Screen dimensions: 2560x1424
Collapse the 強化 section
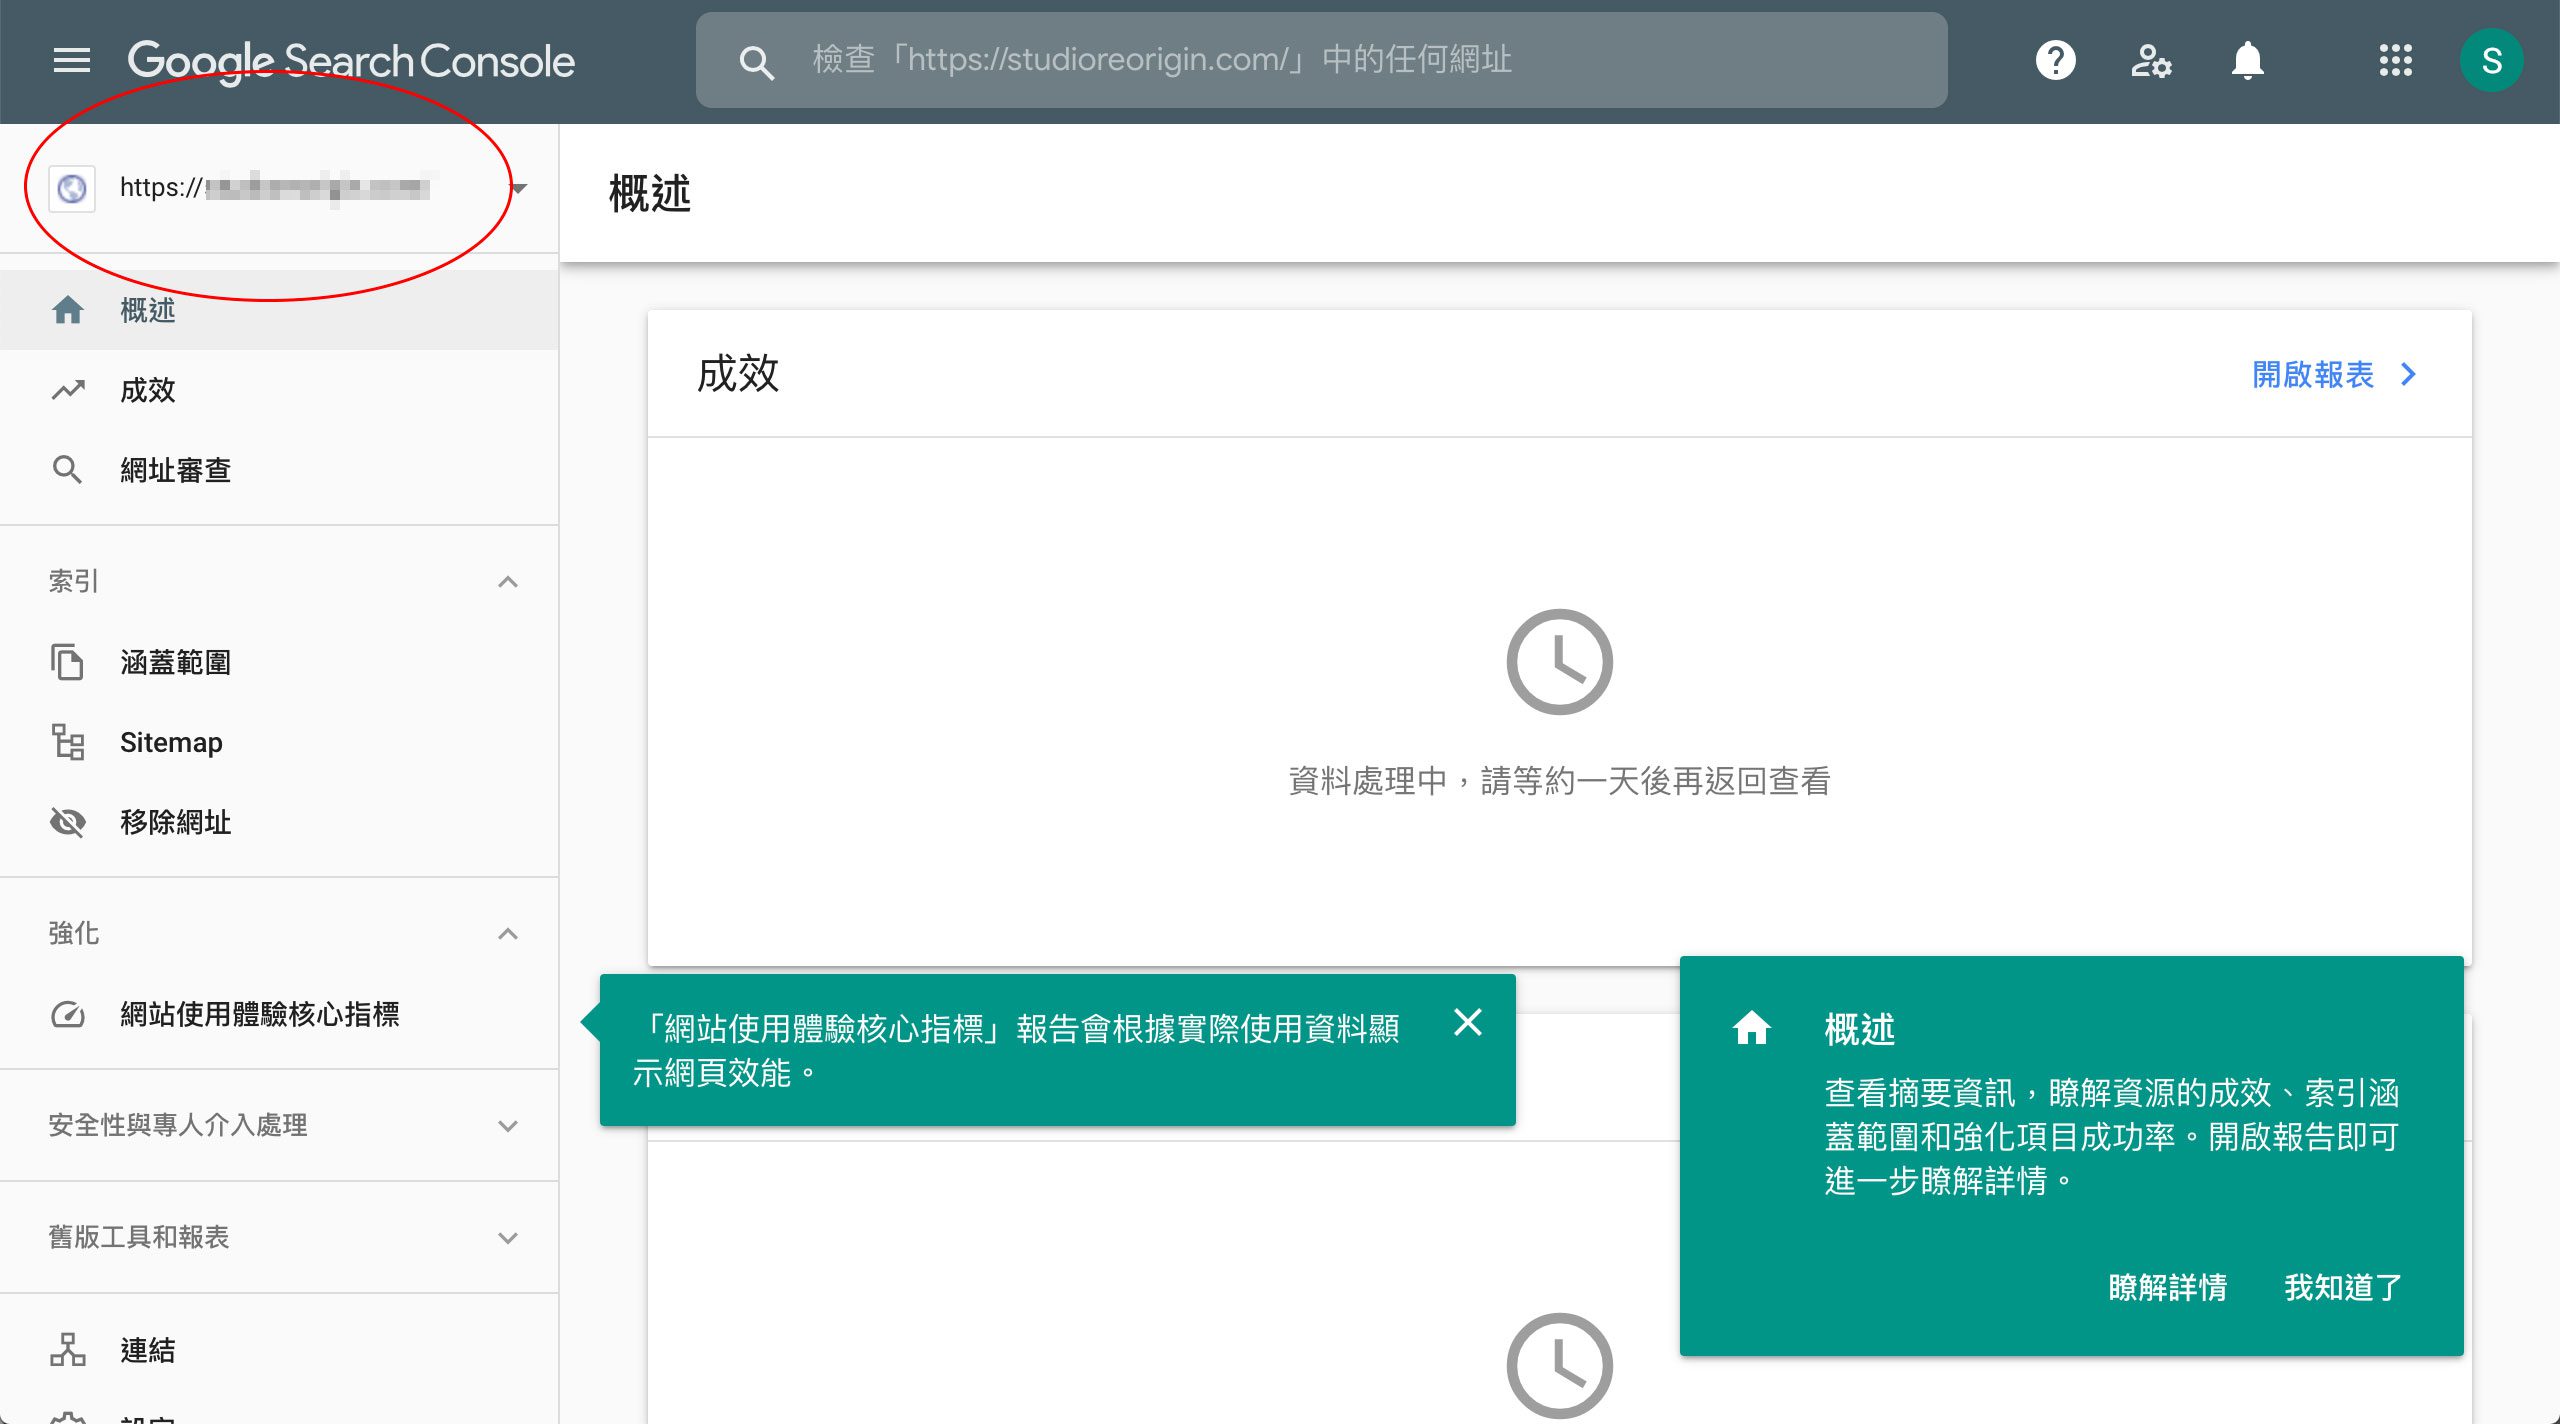coord(508,933)
